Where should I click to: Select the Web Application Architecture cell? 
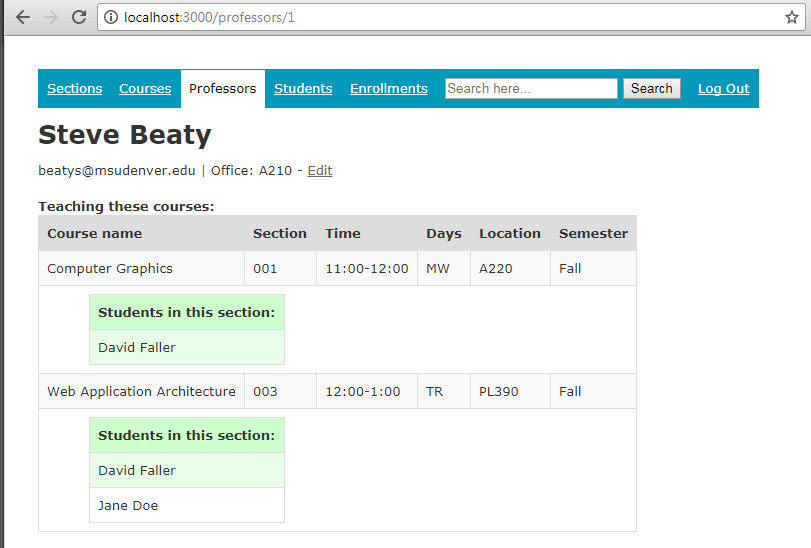[142, 391]
